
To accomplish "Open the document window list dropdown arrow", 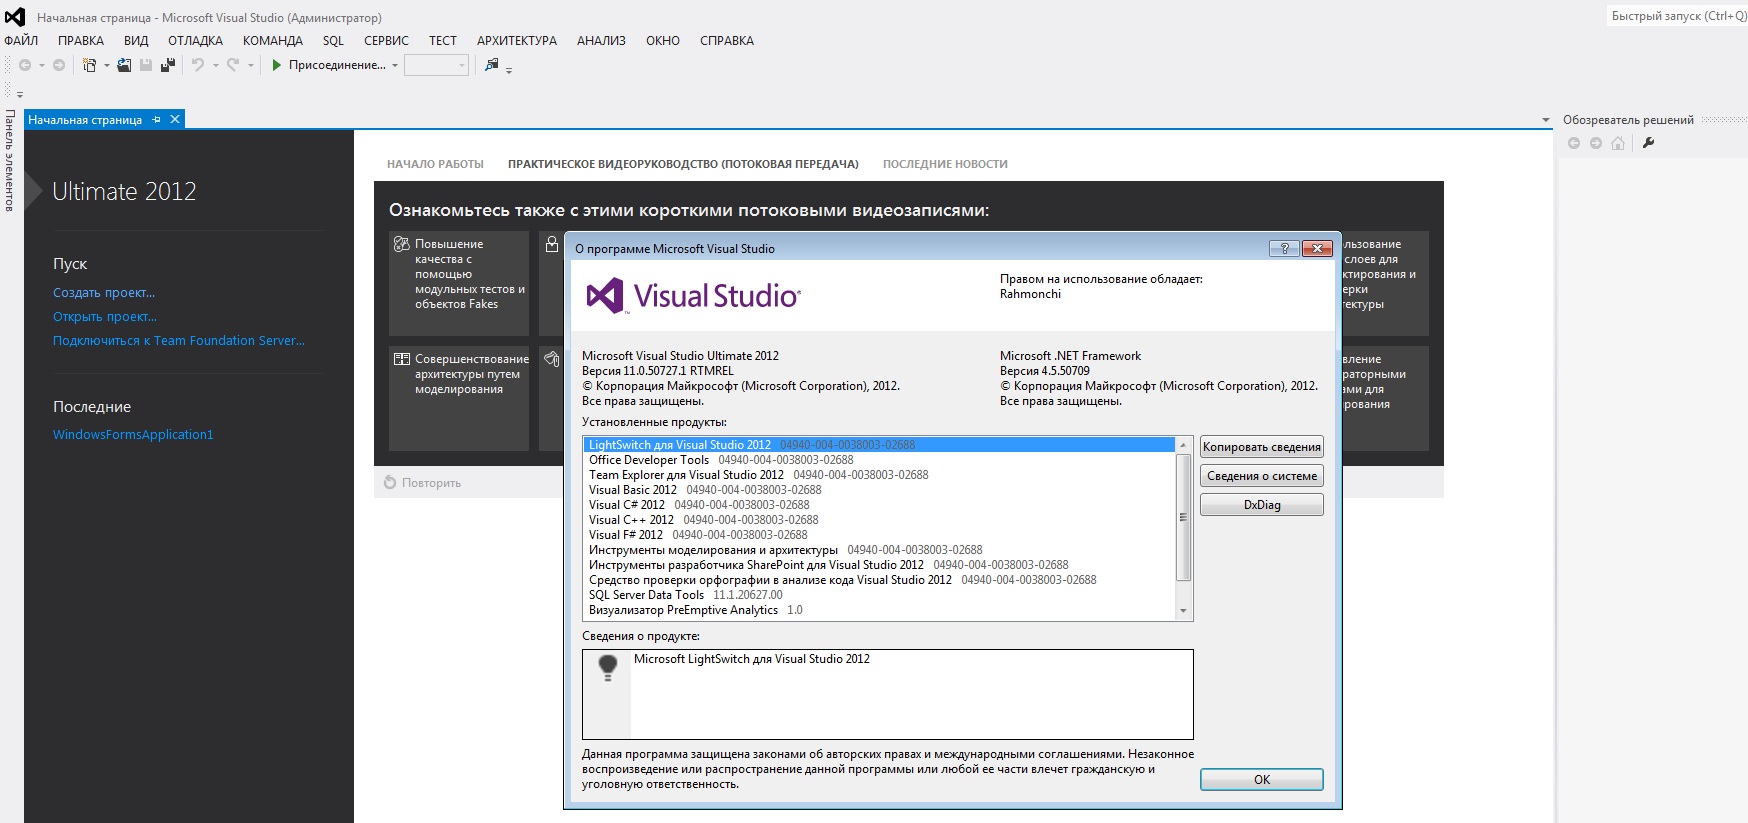I will tap(1546, 120).
